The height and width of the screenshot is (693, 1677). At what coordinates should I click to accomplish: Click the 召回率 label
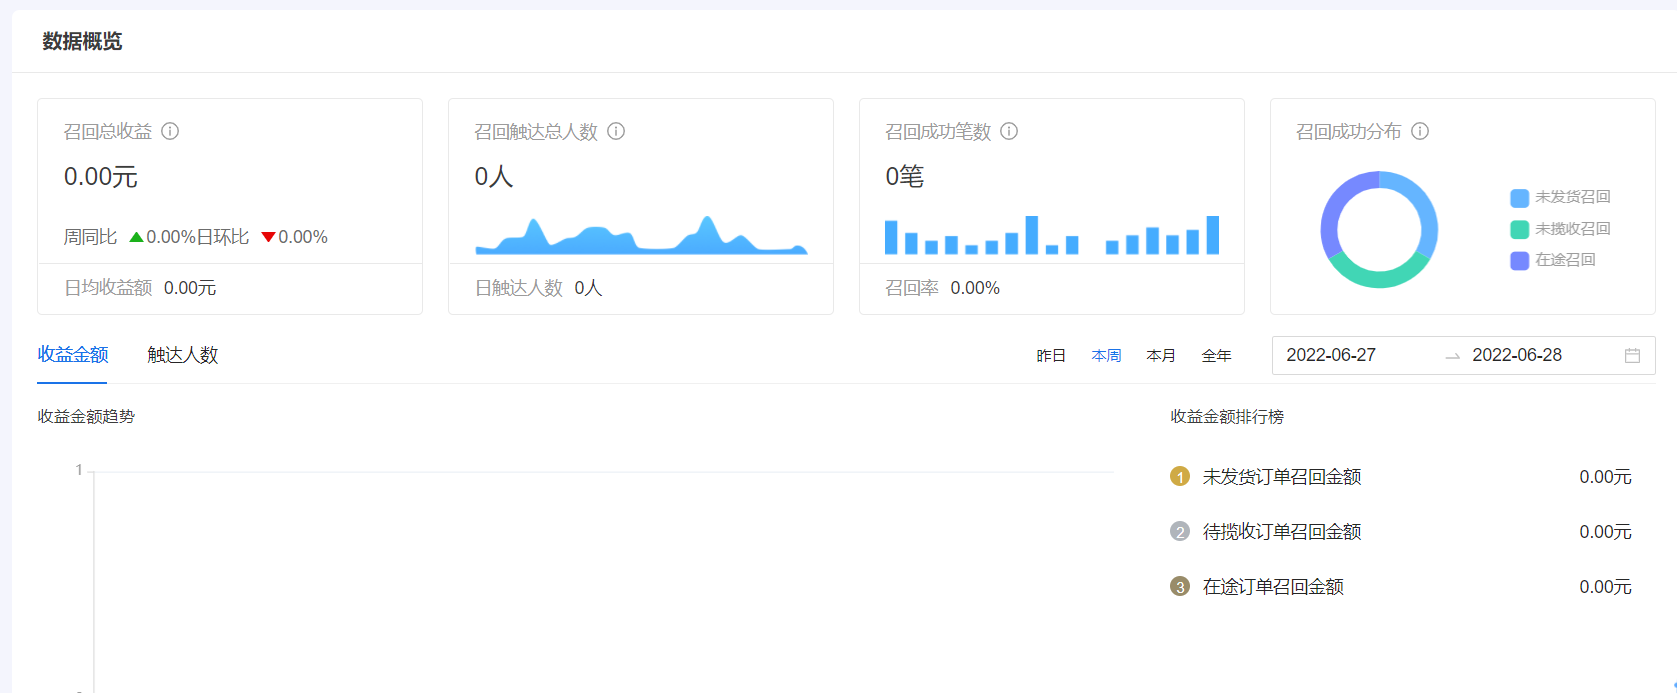[x=912, y=288]
